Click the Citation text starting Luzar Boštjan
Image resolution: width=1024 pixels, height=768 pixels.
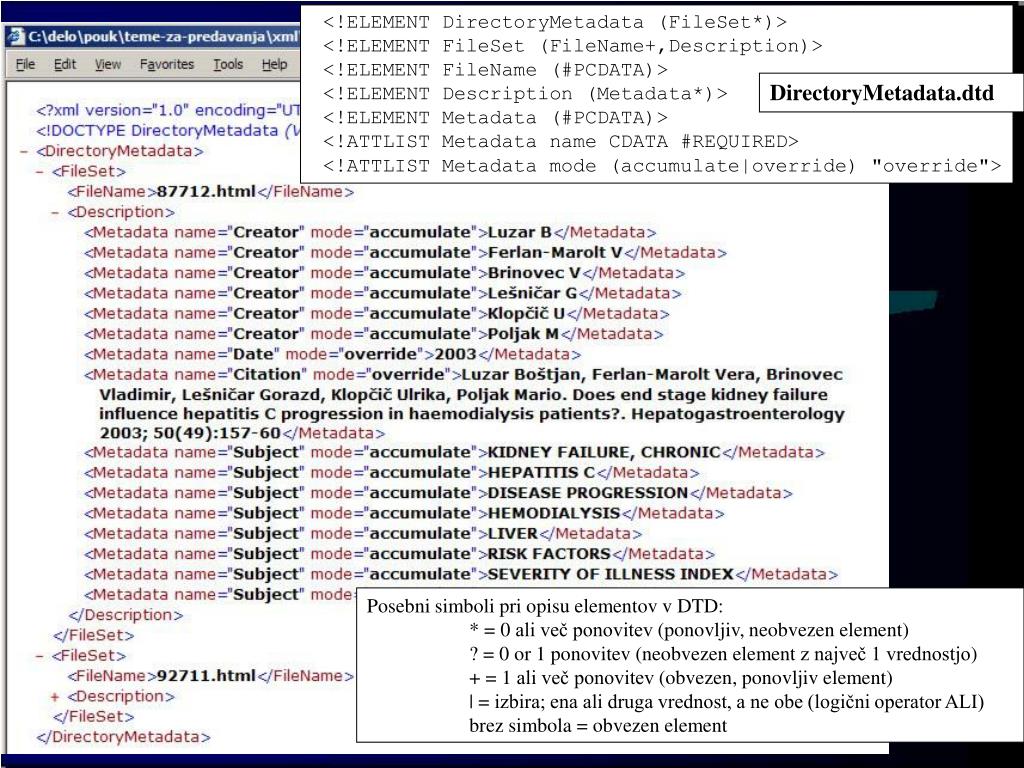coord(472,404)
